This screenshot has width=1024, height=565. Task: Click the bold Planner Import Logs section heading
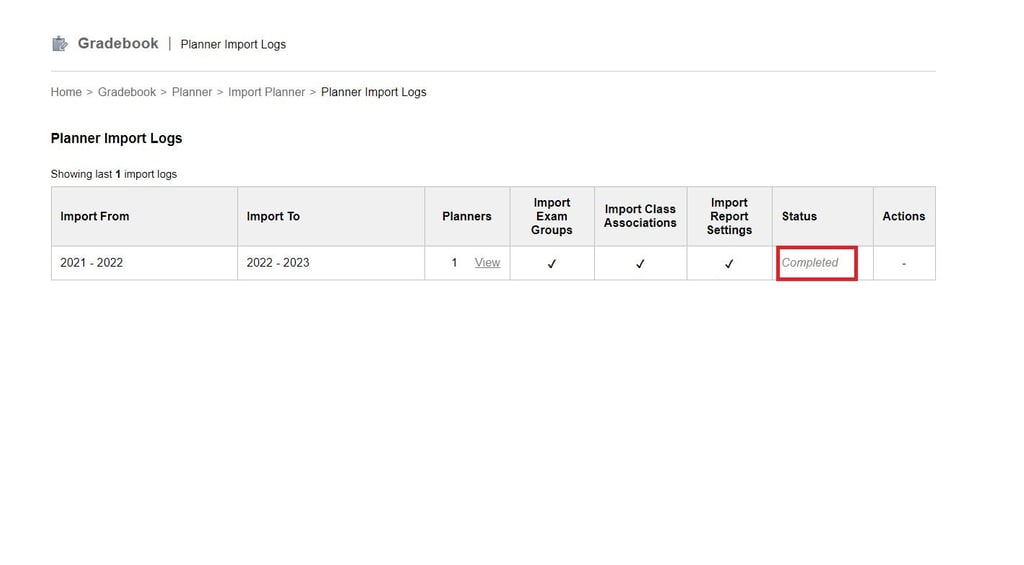116,138
